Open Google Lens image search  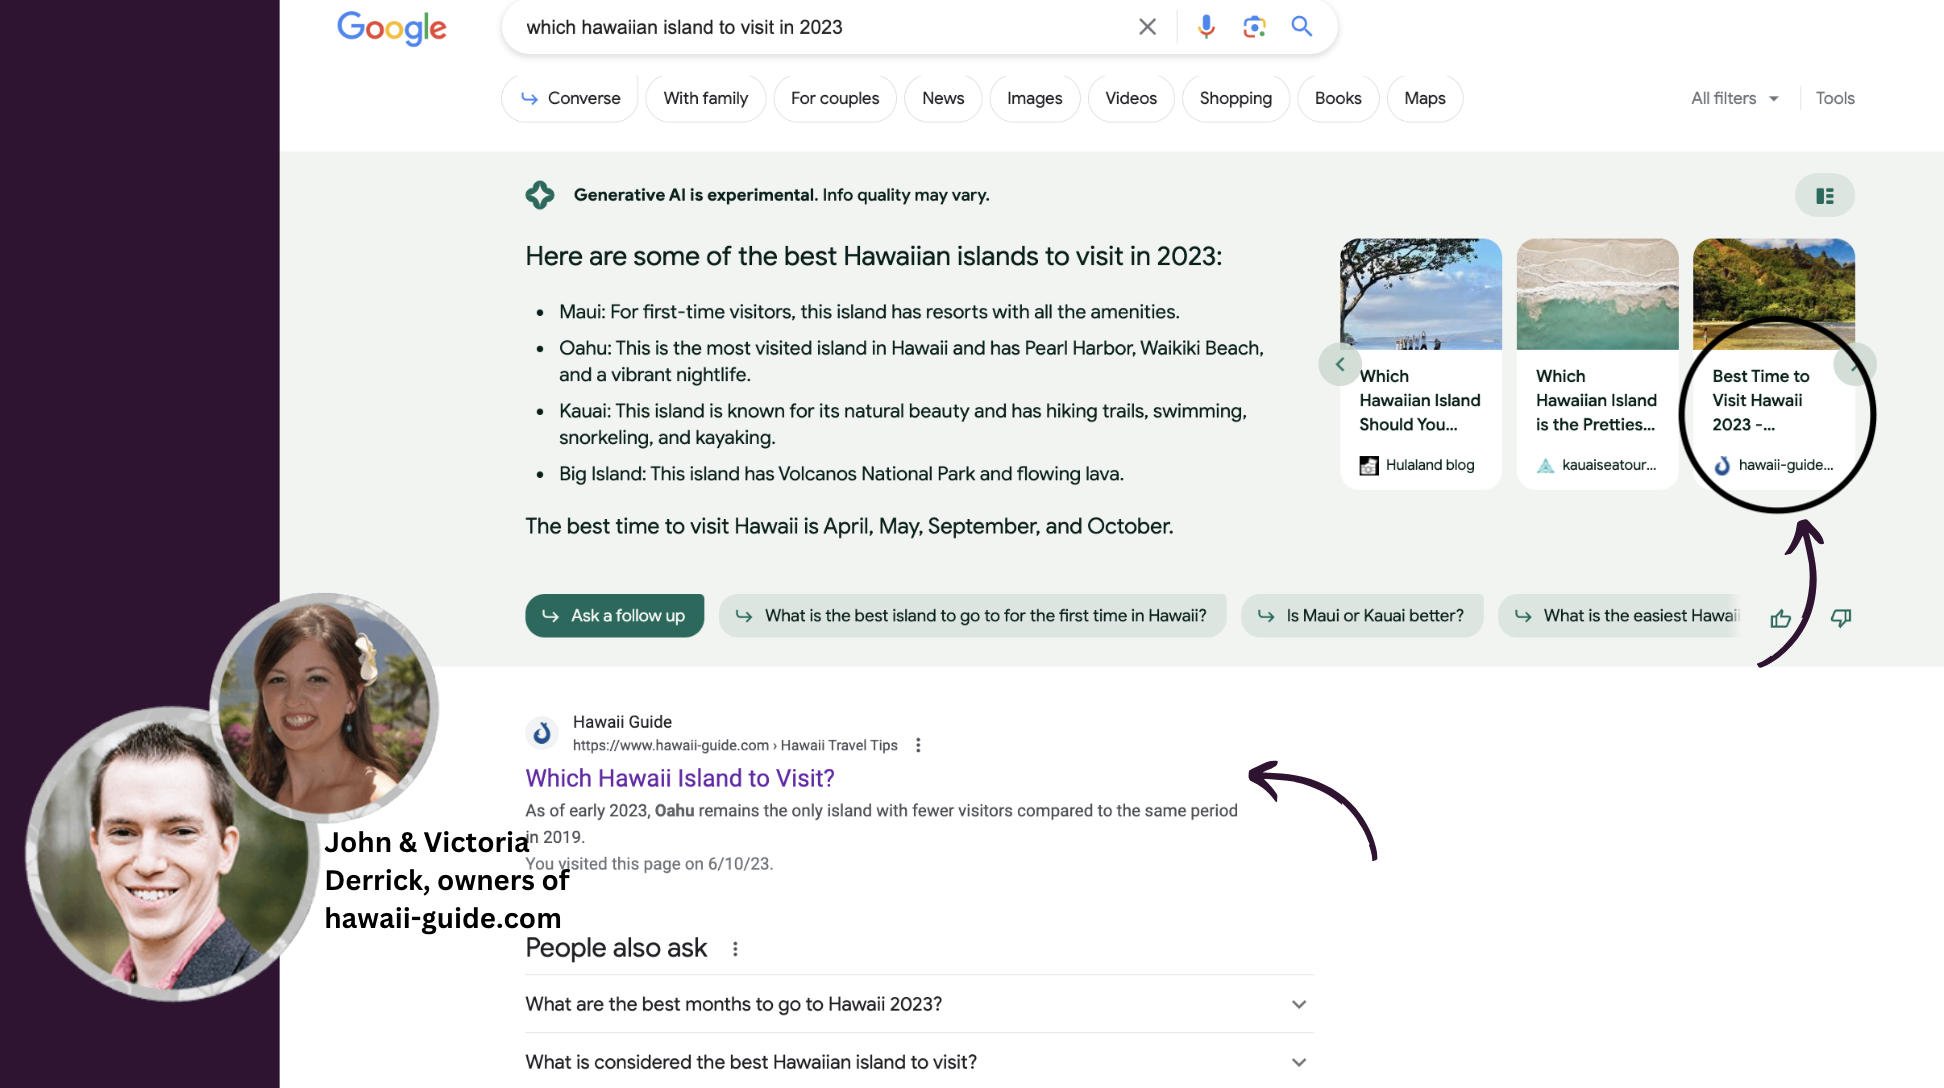1254,27
